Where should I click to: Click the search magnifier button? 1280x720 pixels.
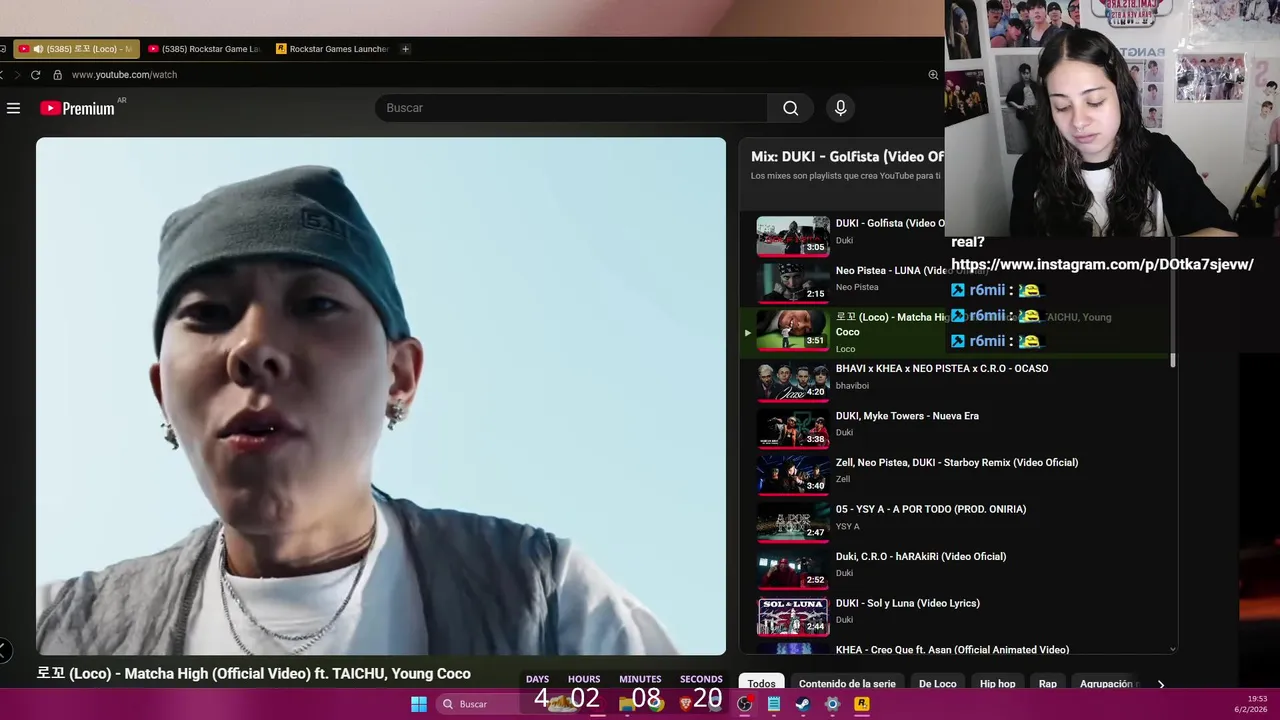(x=790, y=108)
